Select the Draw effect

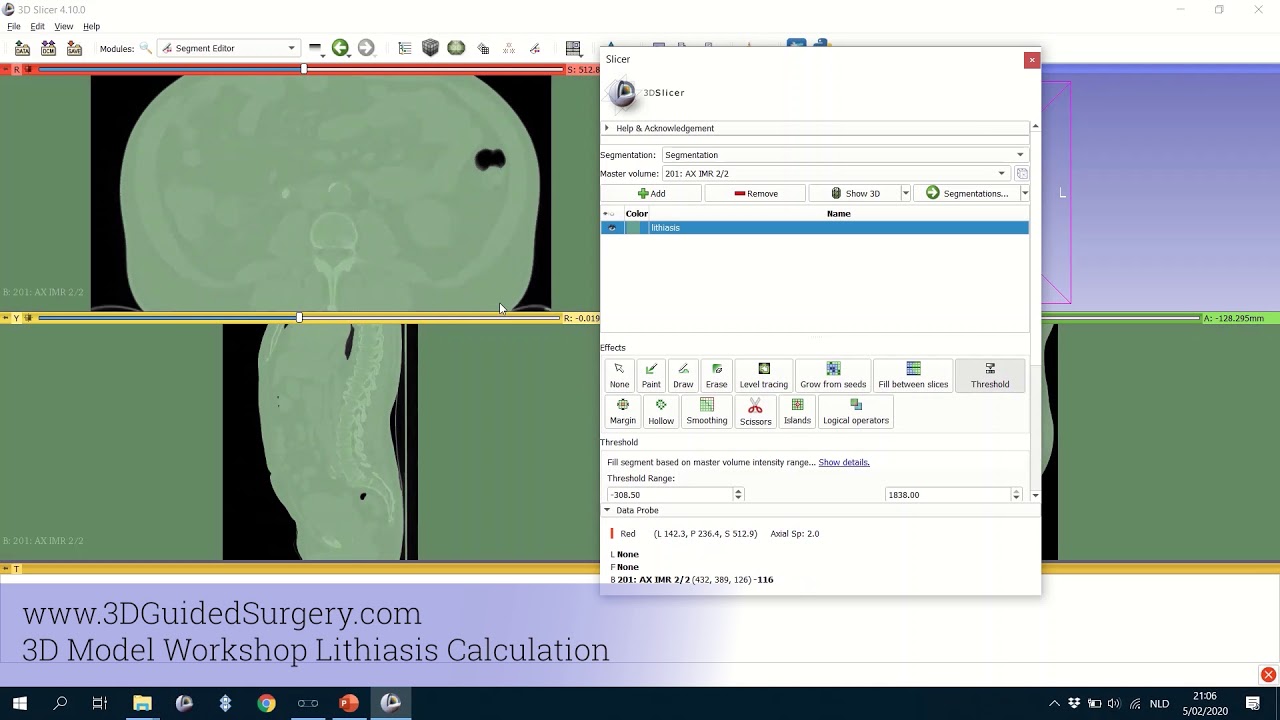pyautogui.click(x=683, y=376)
